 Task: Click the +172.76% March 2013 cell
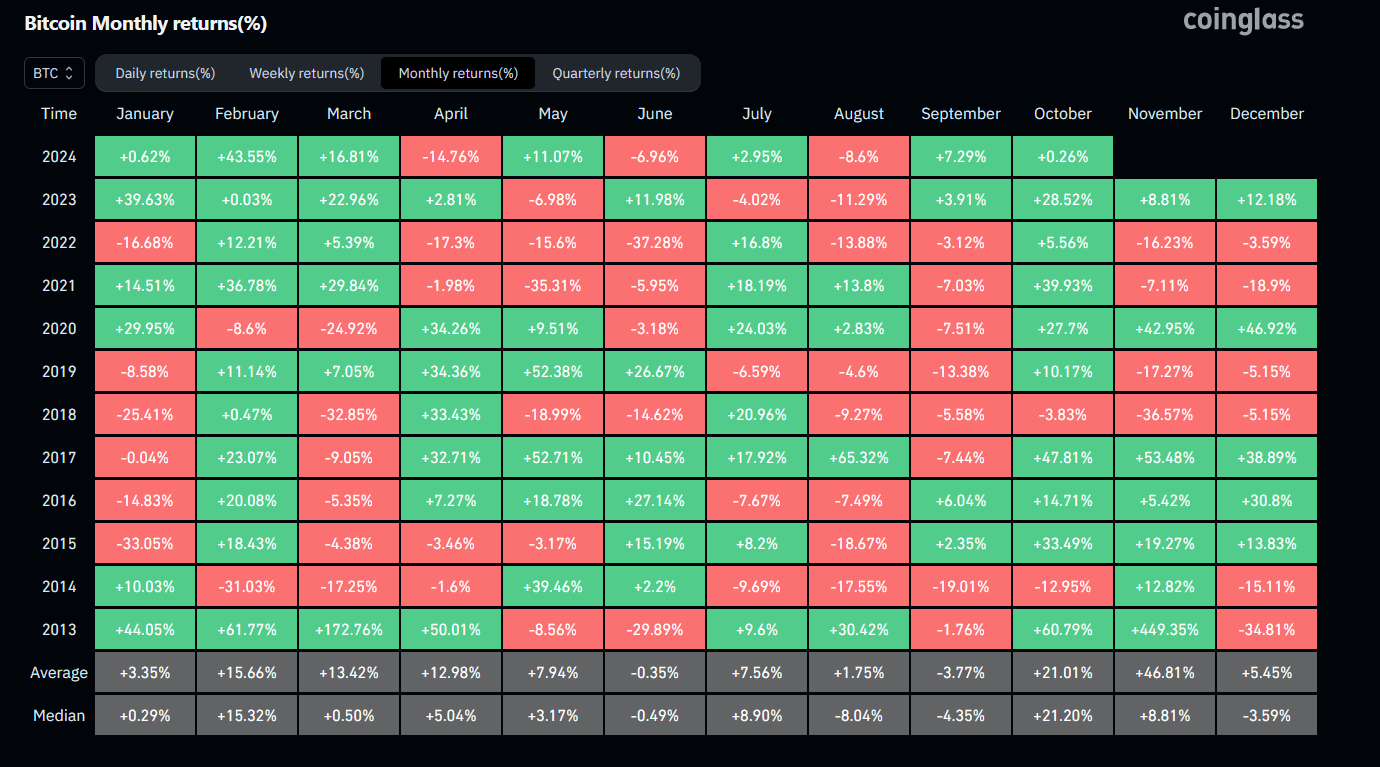coord(348,629)
